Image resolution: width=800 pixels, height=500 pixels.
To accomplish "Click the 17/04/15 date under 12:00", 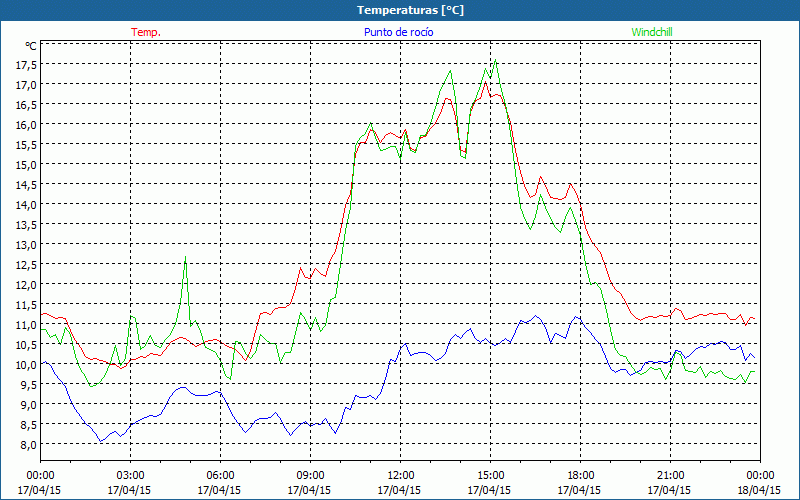I will click(x=399, y=490).
